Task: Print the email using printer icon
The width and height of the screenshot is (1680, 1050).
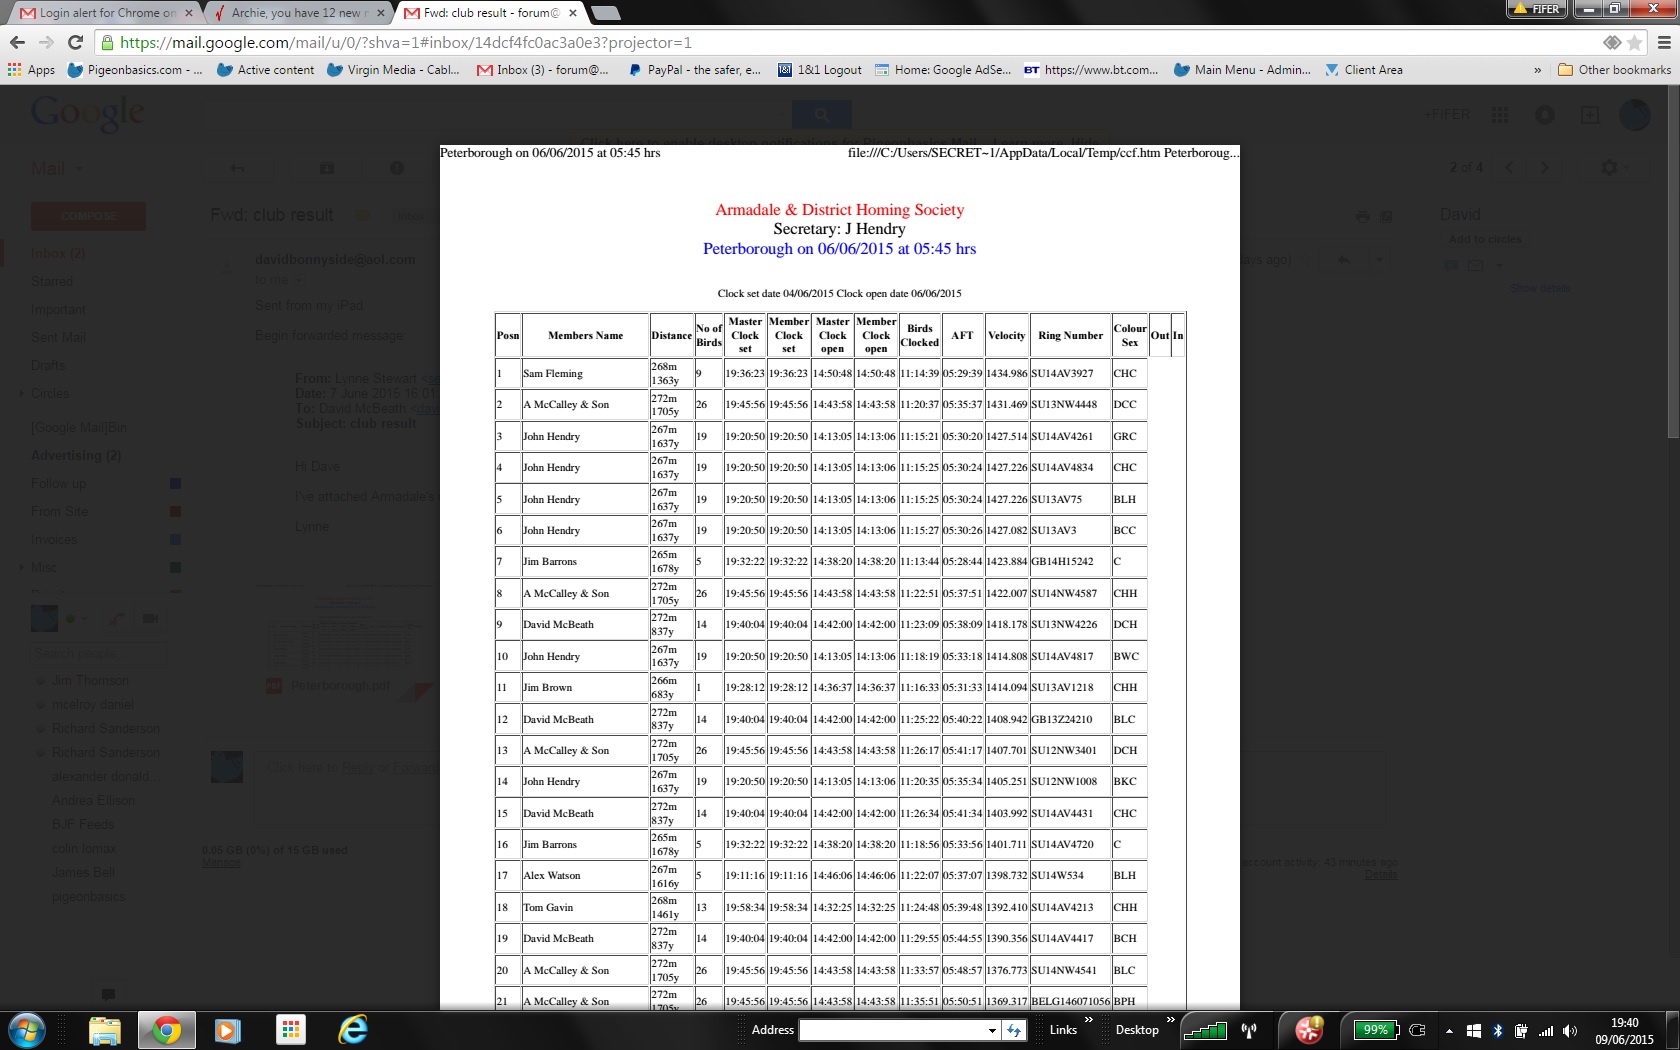Action: [x=1363, y=216]
